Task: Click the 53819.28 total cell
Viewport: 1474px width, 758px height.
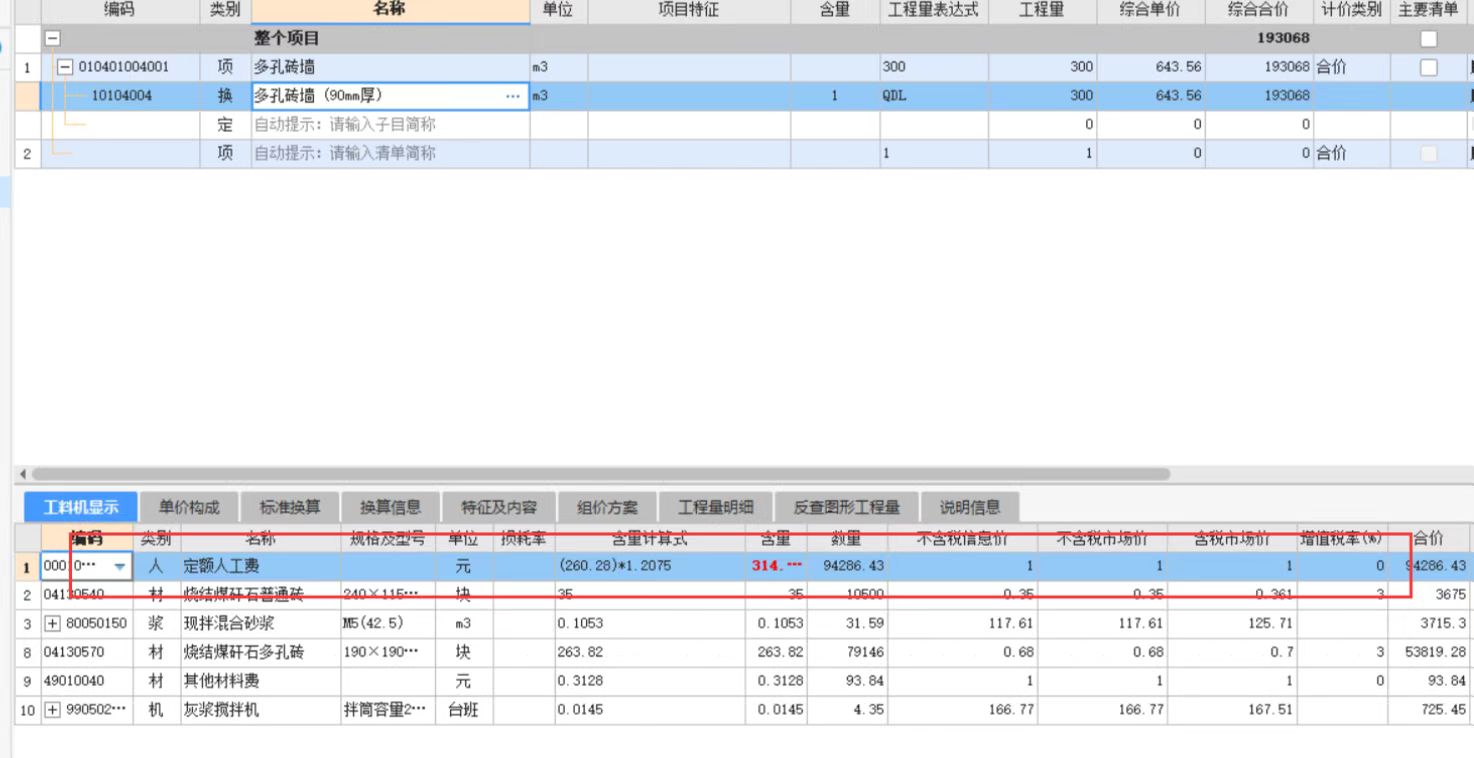Action: point(1430,652)
